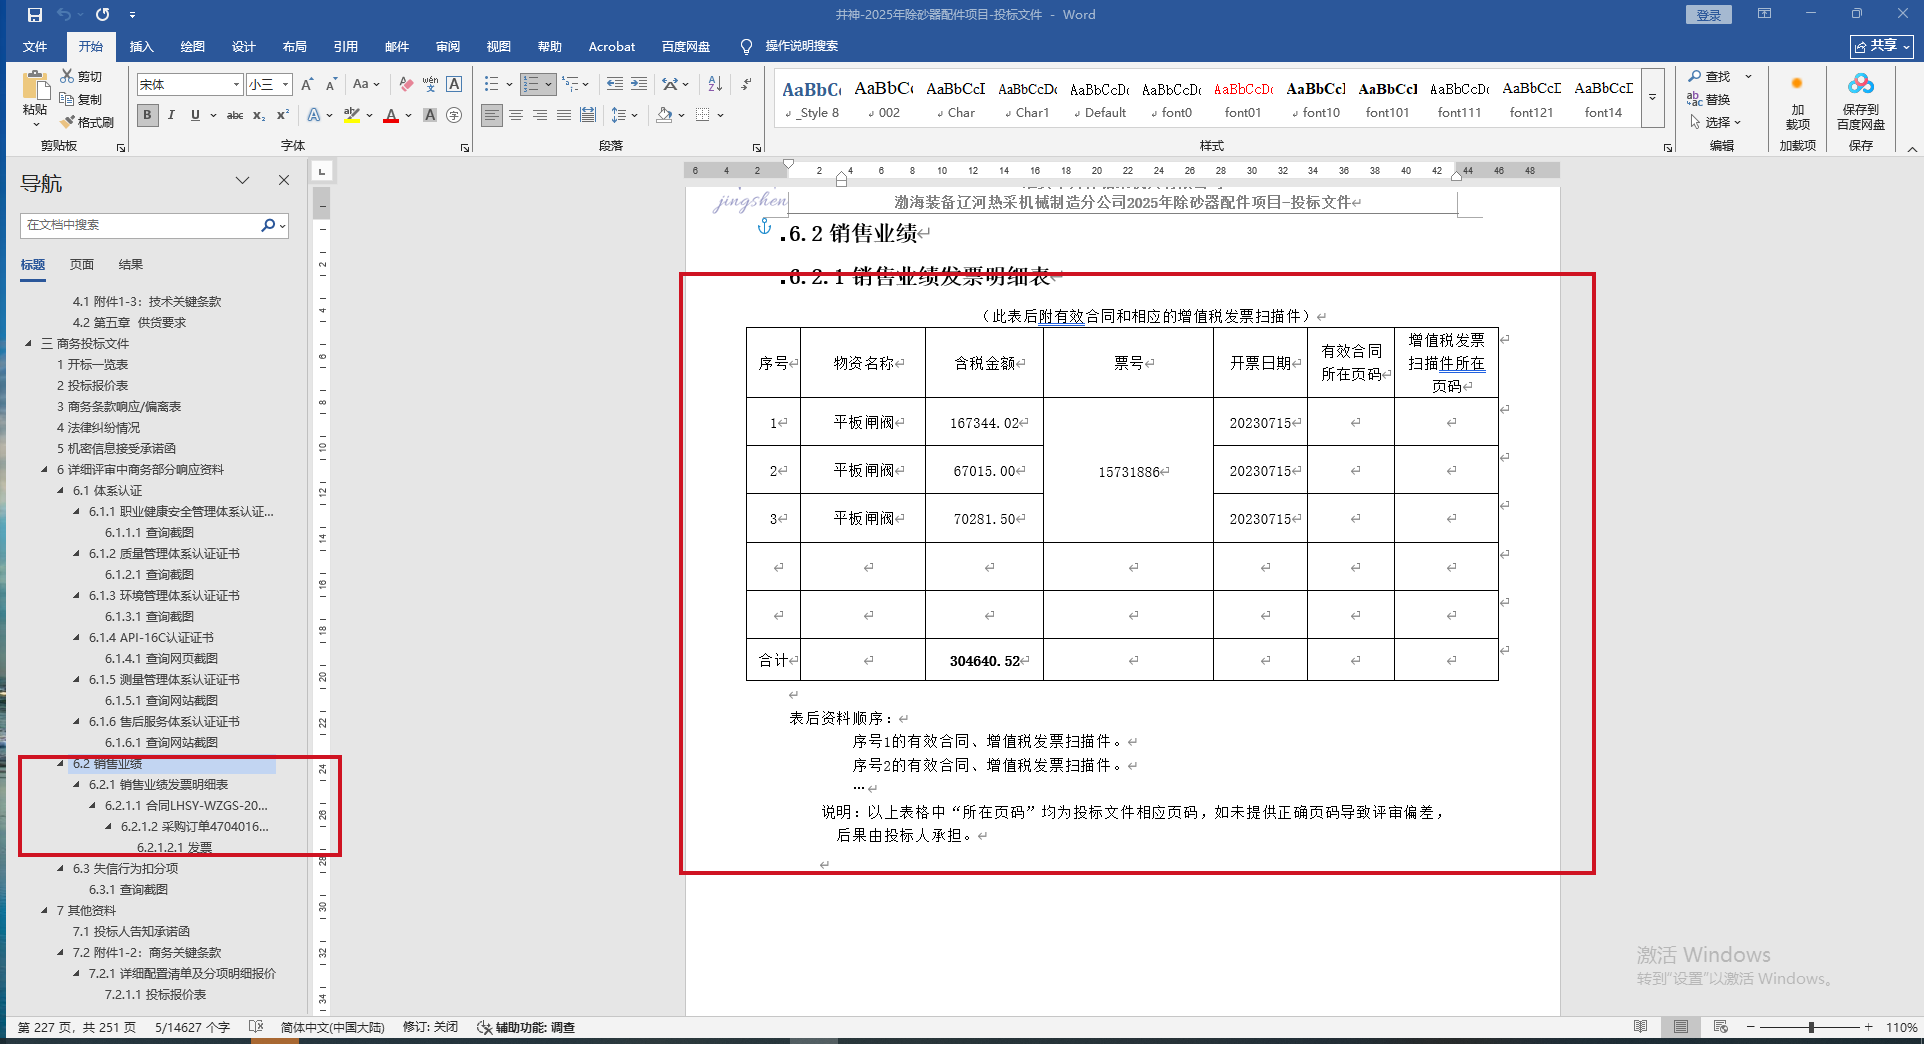The image size is (1924, 1044).
Task: Toggle Underline formatting
Action: click(x=195, y=115)
